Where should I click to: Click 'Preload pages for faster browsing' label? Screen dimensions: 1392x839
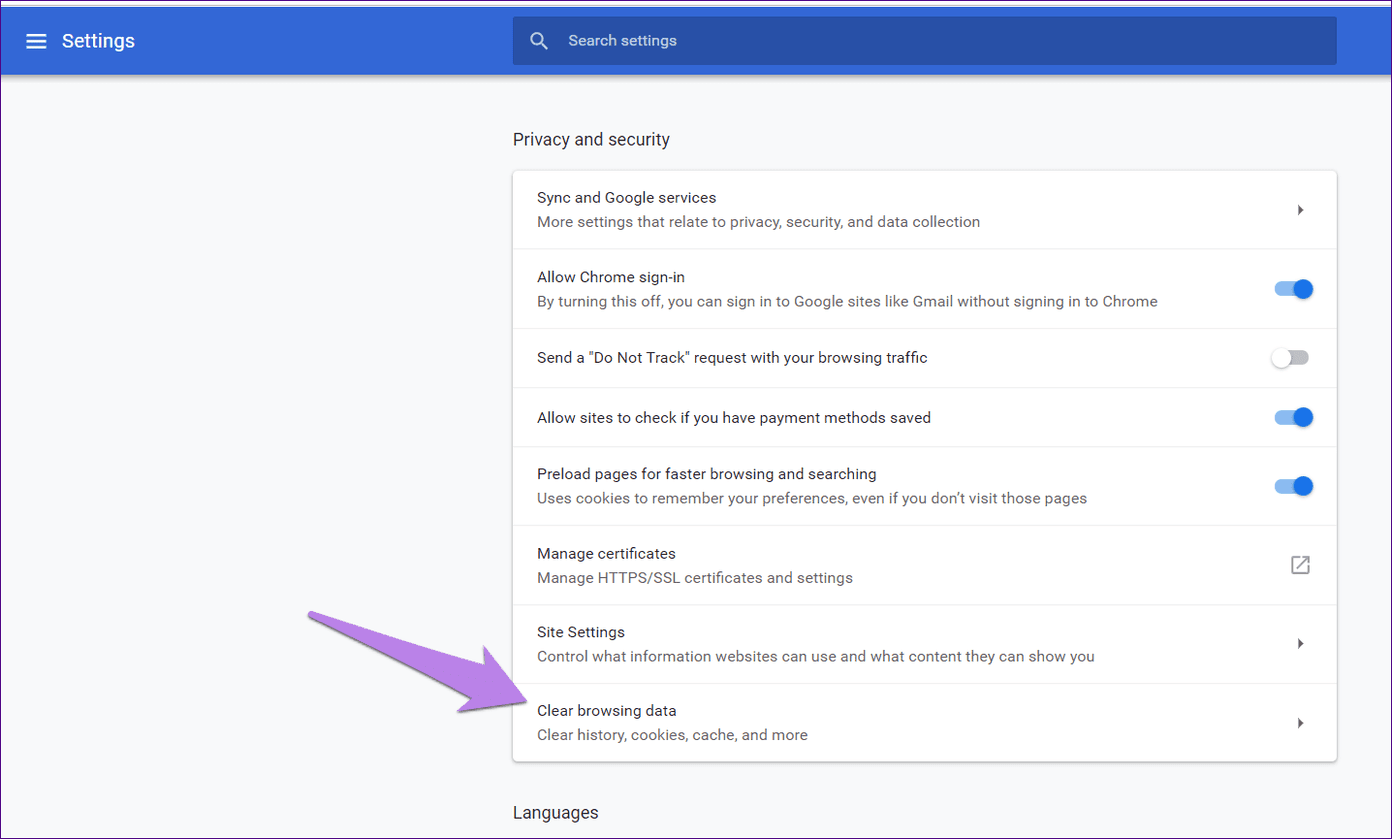coord(707,474)
